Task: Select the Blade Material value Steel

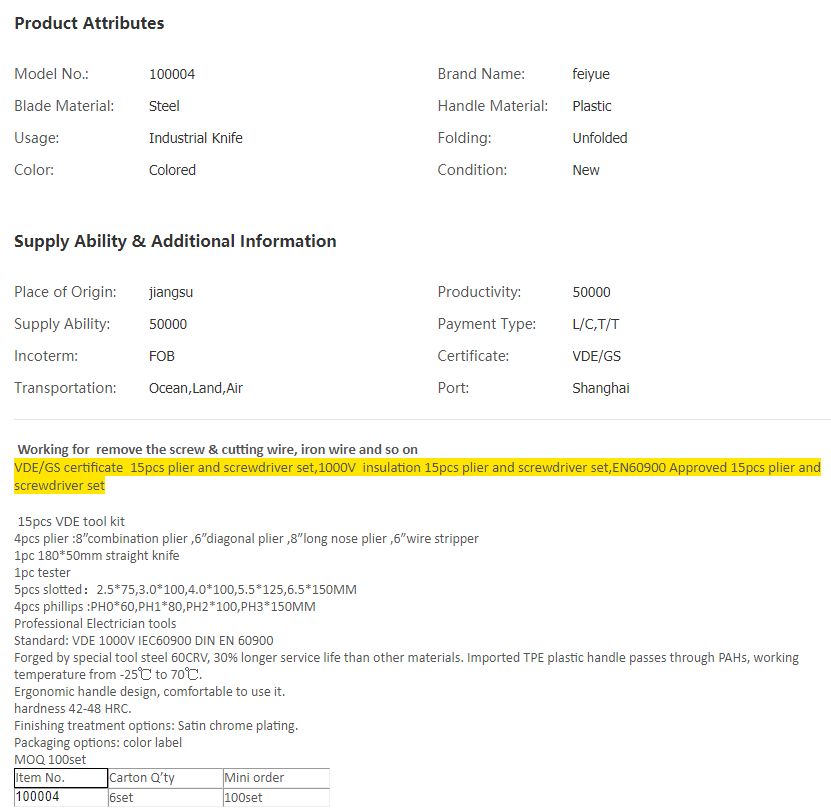Action: tap(164, 106)
